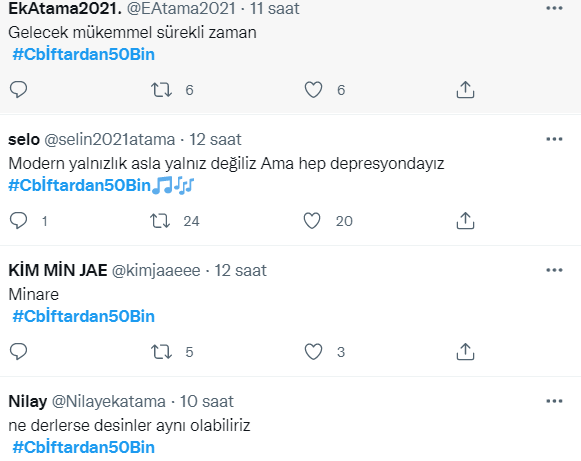Share the Minare tweet

pos(465,351)
